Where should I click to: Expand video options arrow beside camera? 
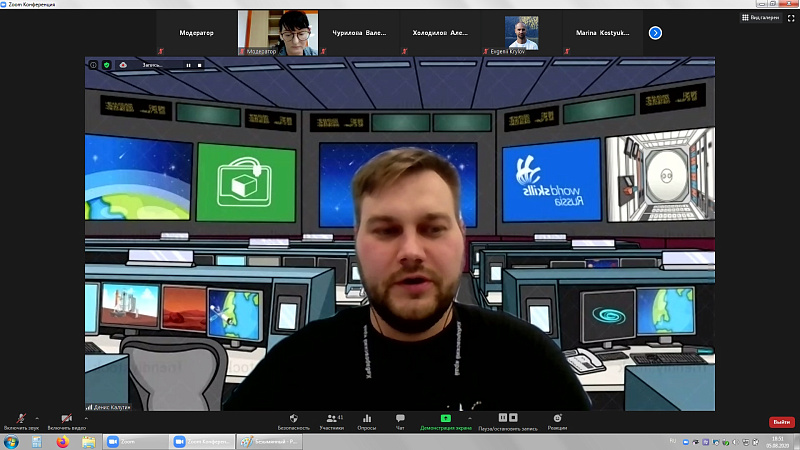(x=86, y=418)
